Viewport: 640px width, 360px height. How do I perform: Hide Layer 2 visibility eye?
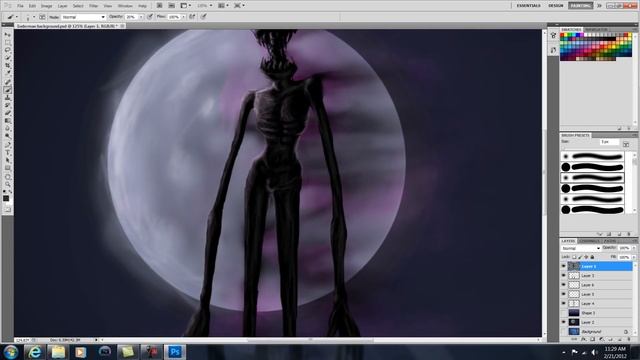point(564,322)
